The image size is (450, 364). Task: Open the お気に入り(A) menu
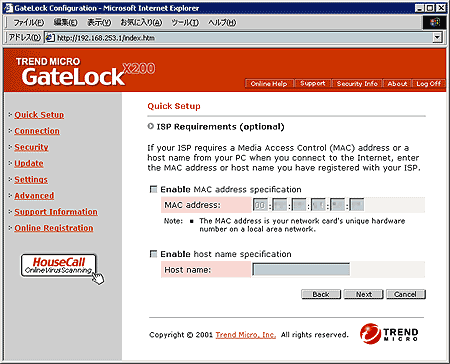click(141, 22)
